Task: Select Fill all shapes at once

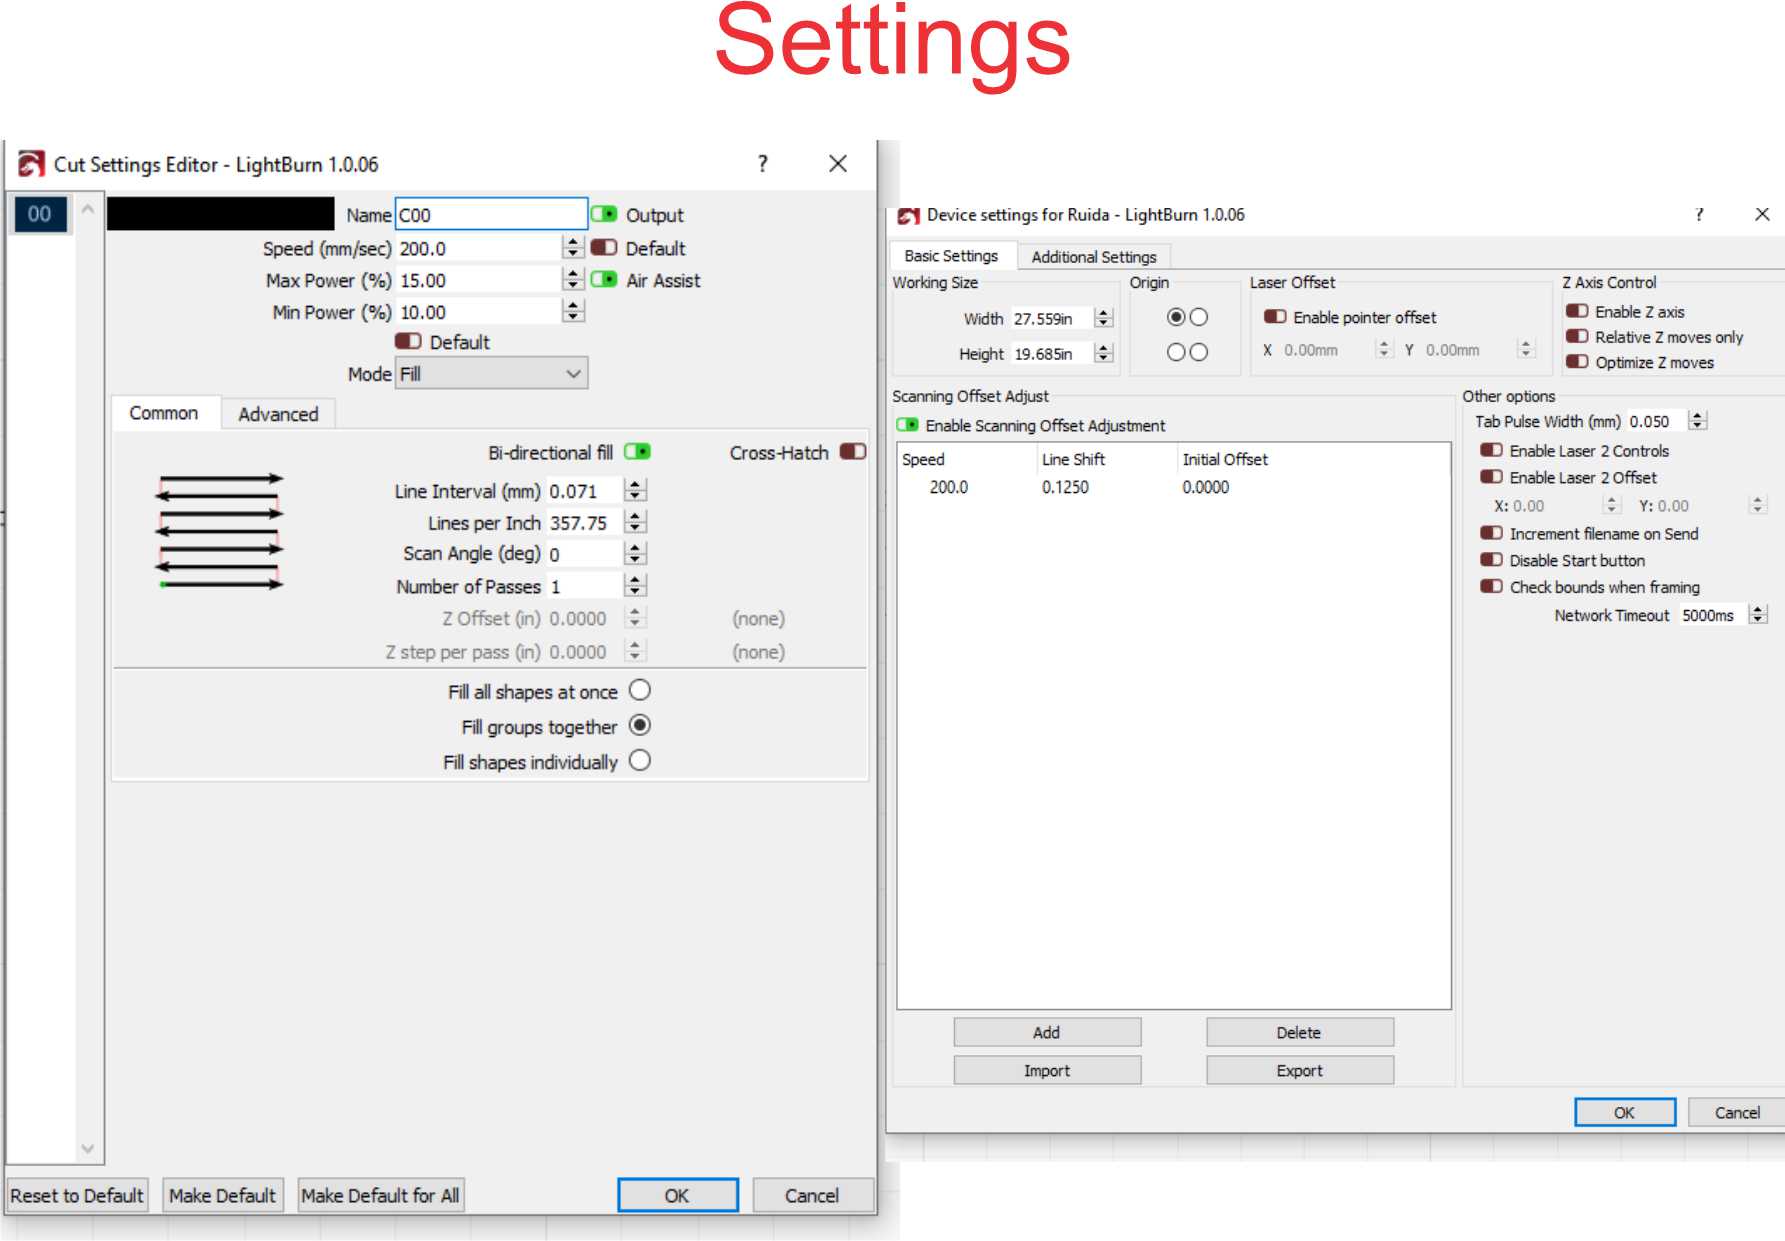Action: [639, 690]
